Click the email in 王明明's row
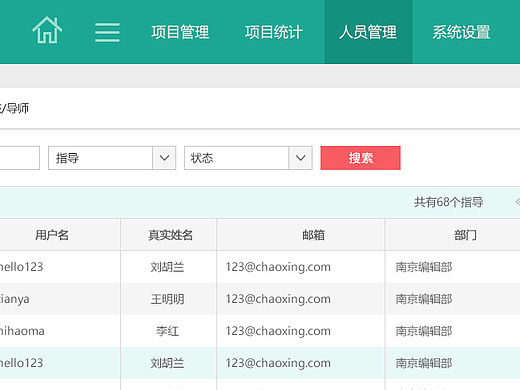The image size is (520, 390). [278, 299]
